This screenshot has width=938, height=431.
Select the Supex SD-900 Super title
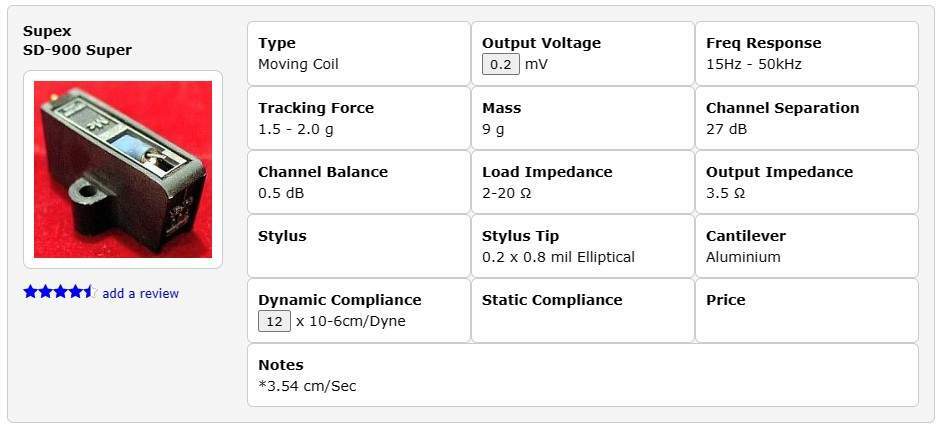tap(77, 41)
